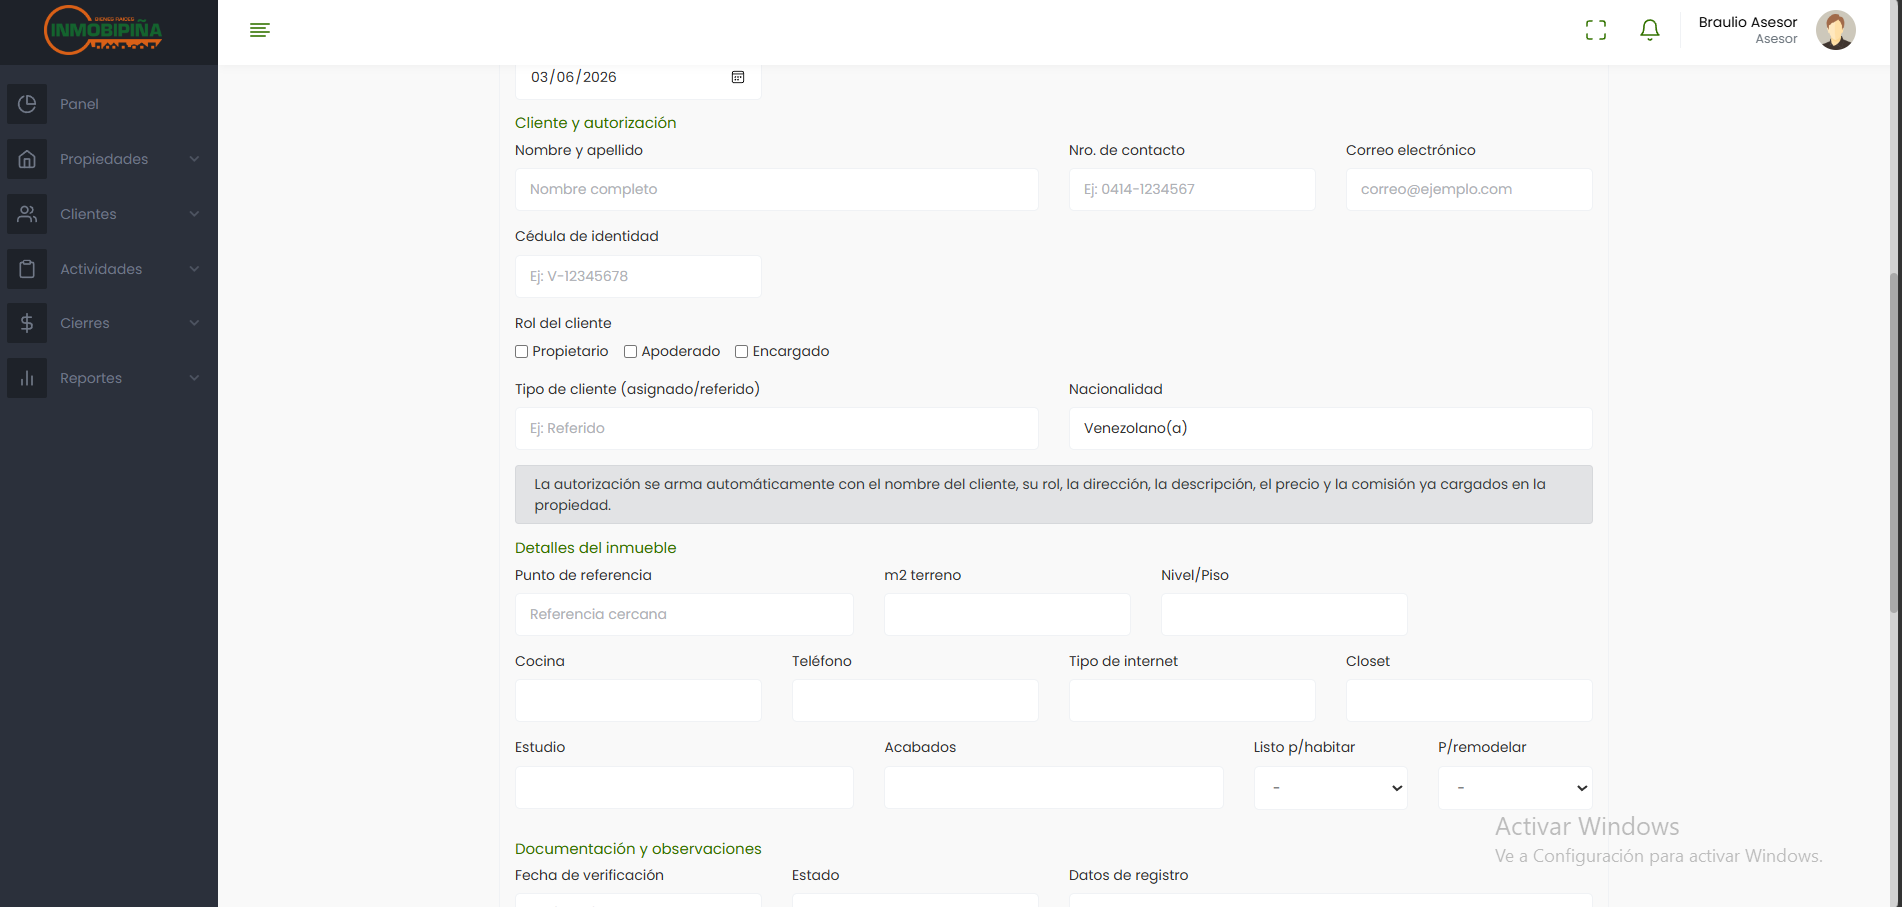1902x907 pixels.
Task: Open the notifications bell
Action: pos(1650,30)
